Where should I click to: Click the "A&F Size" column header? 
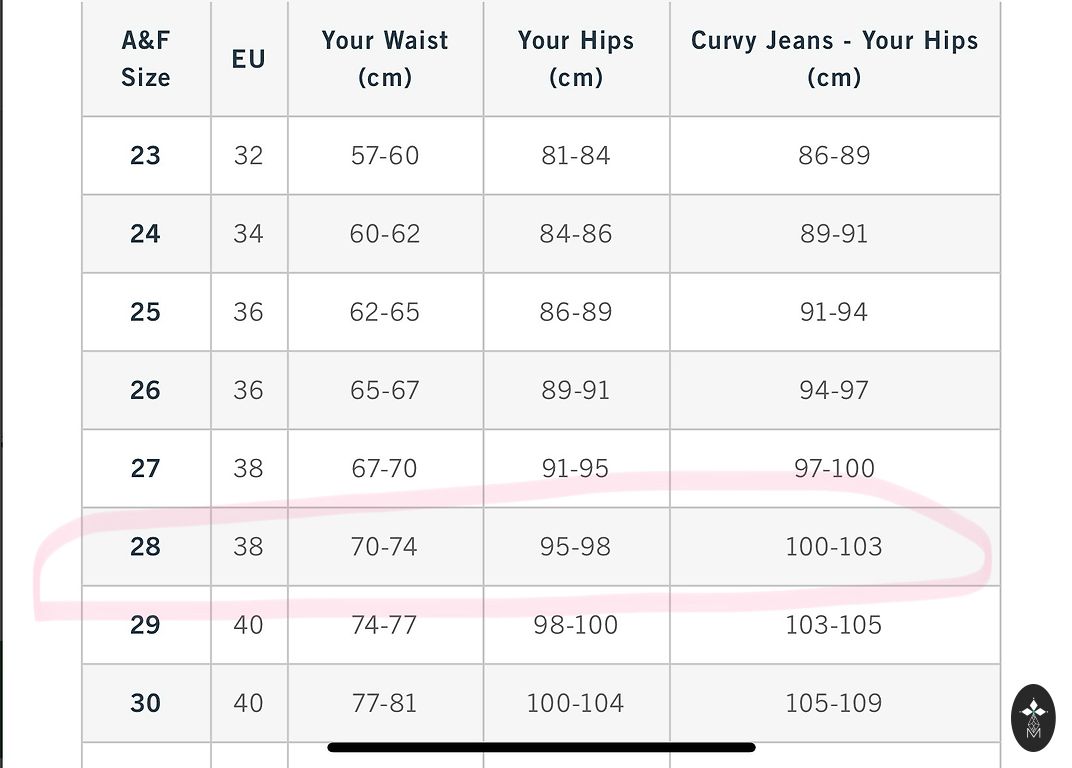coord(146,59)
